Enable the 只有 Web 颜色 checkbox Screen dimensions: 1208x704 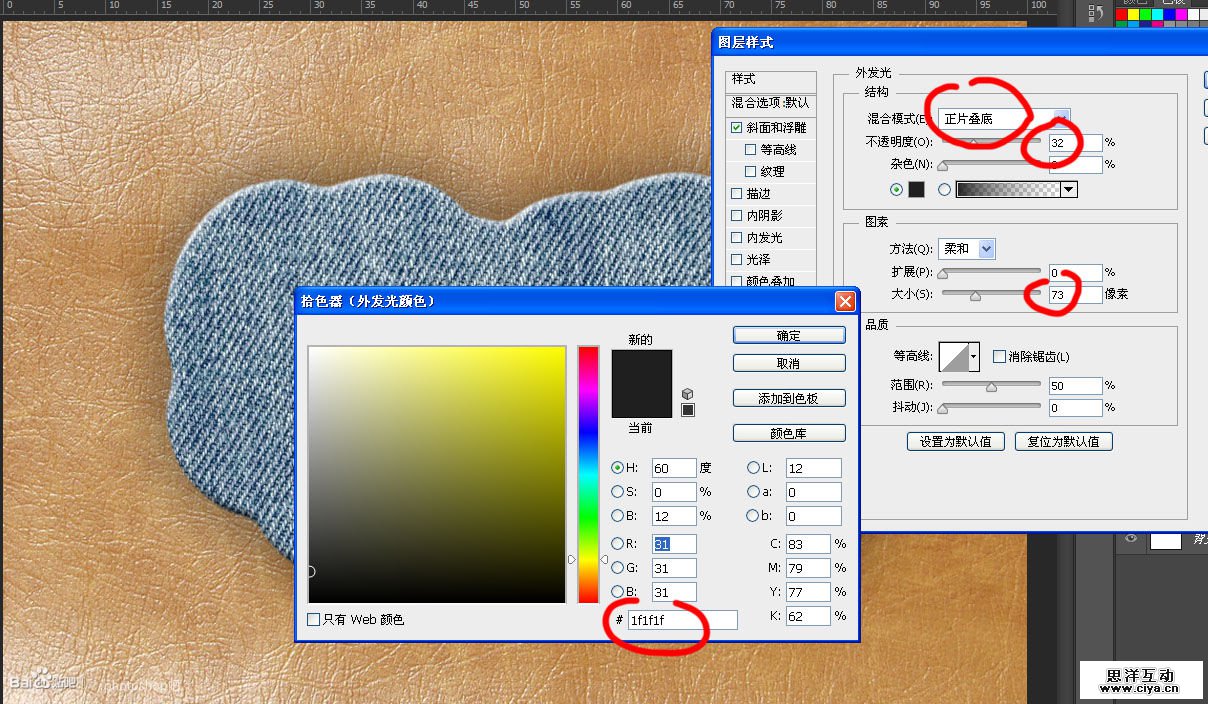pyautogui.click(x=314, y=620)
